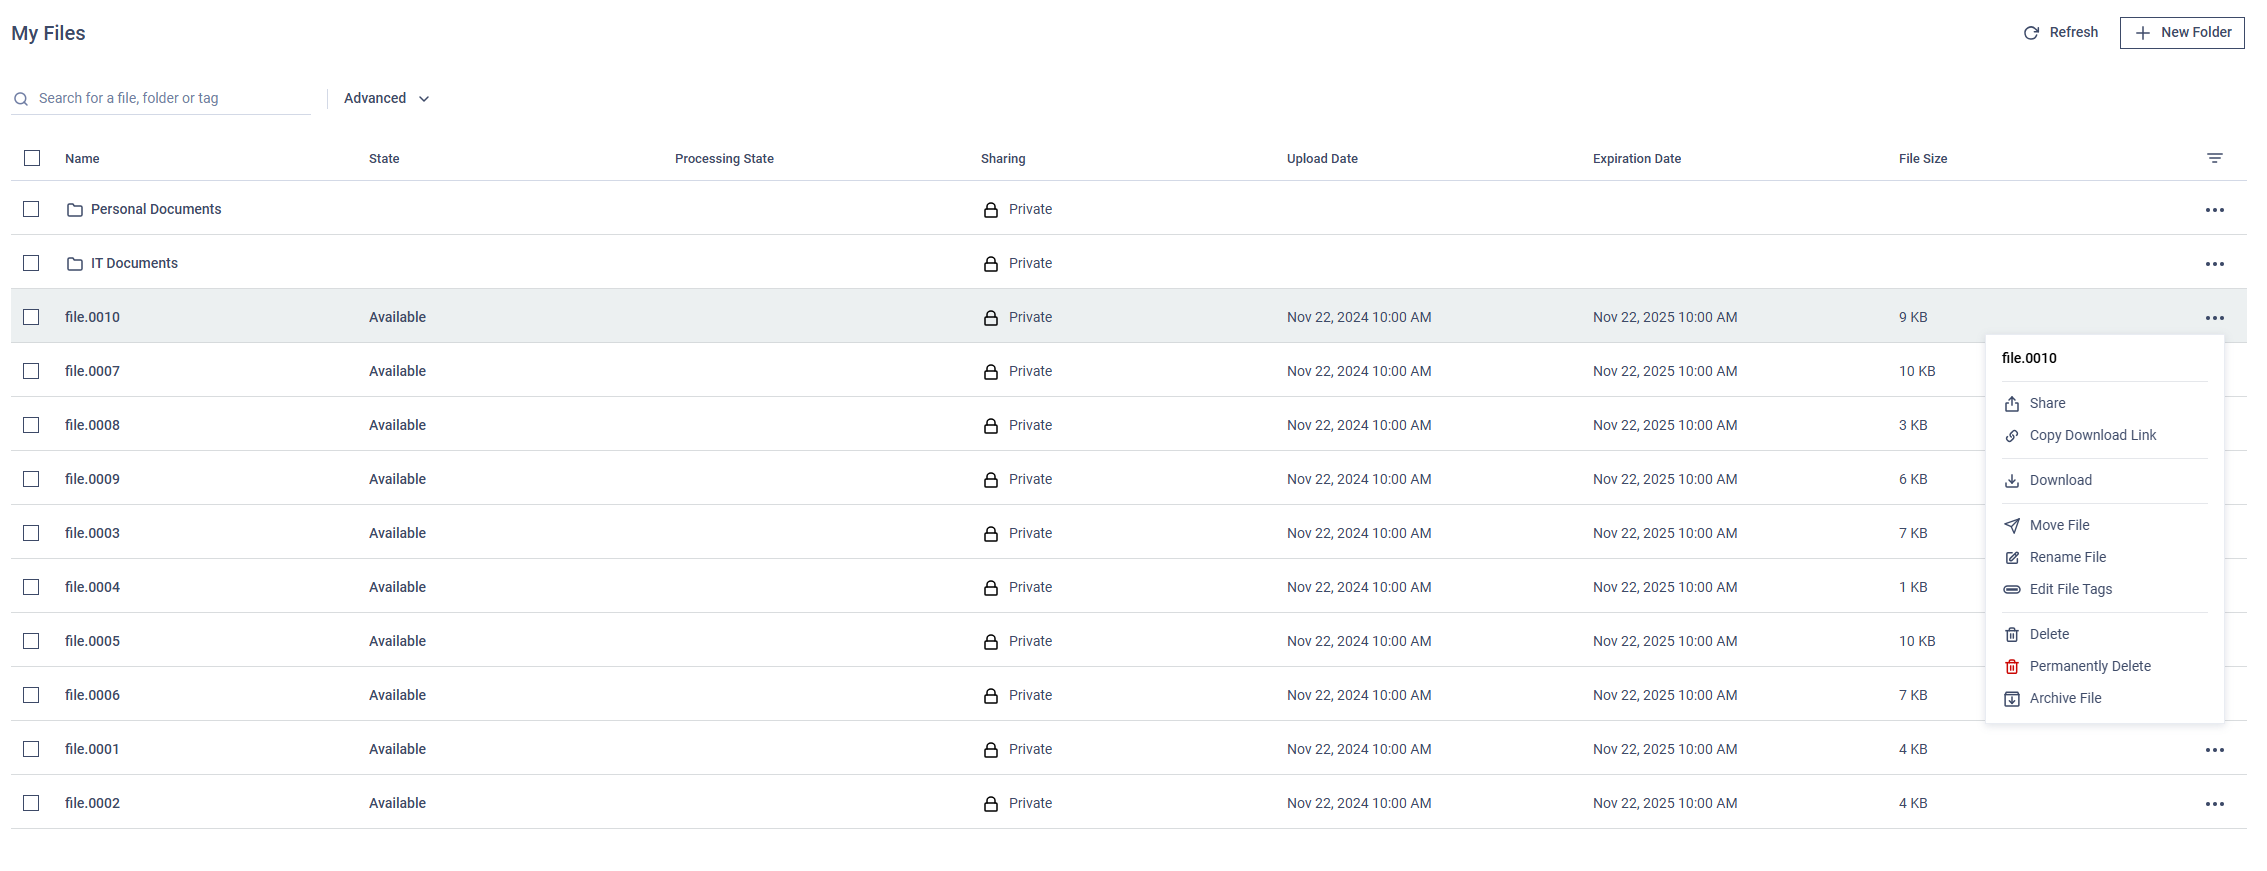2267x871 pixels.
Task: Sort by the Name column header
Action: tap(82, 158)
